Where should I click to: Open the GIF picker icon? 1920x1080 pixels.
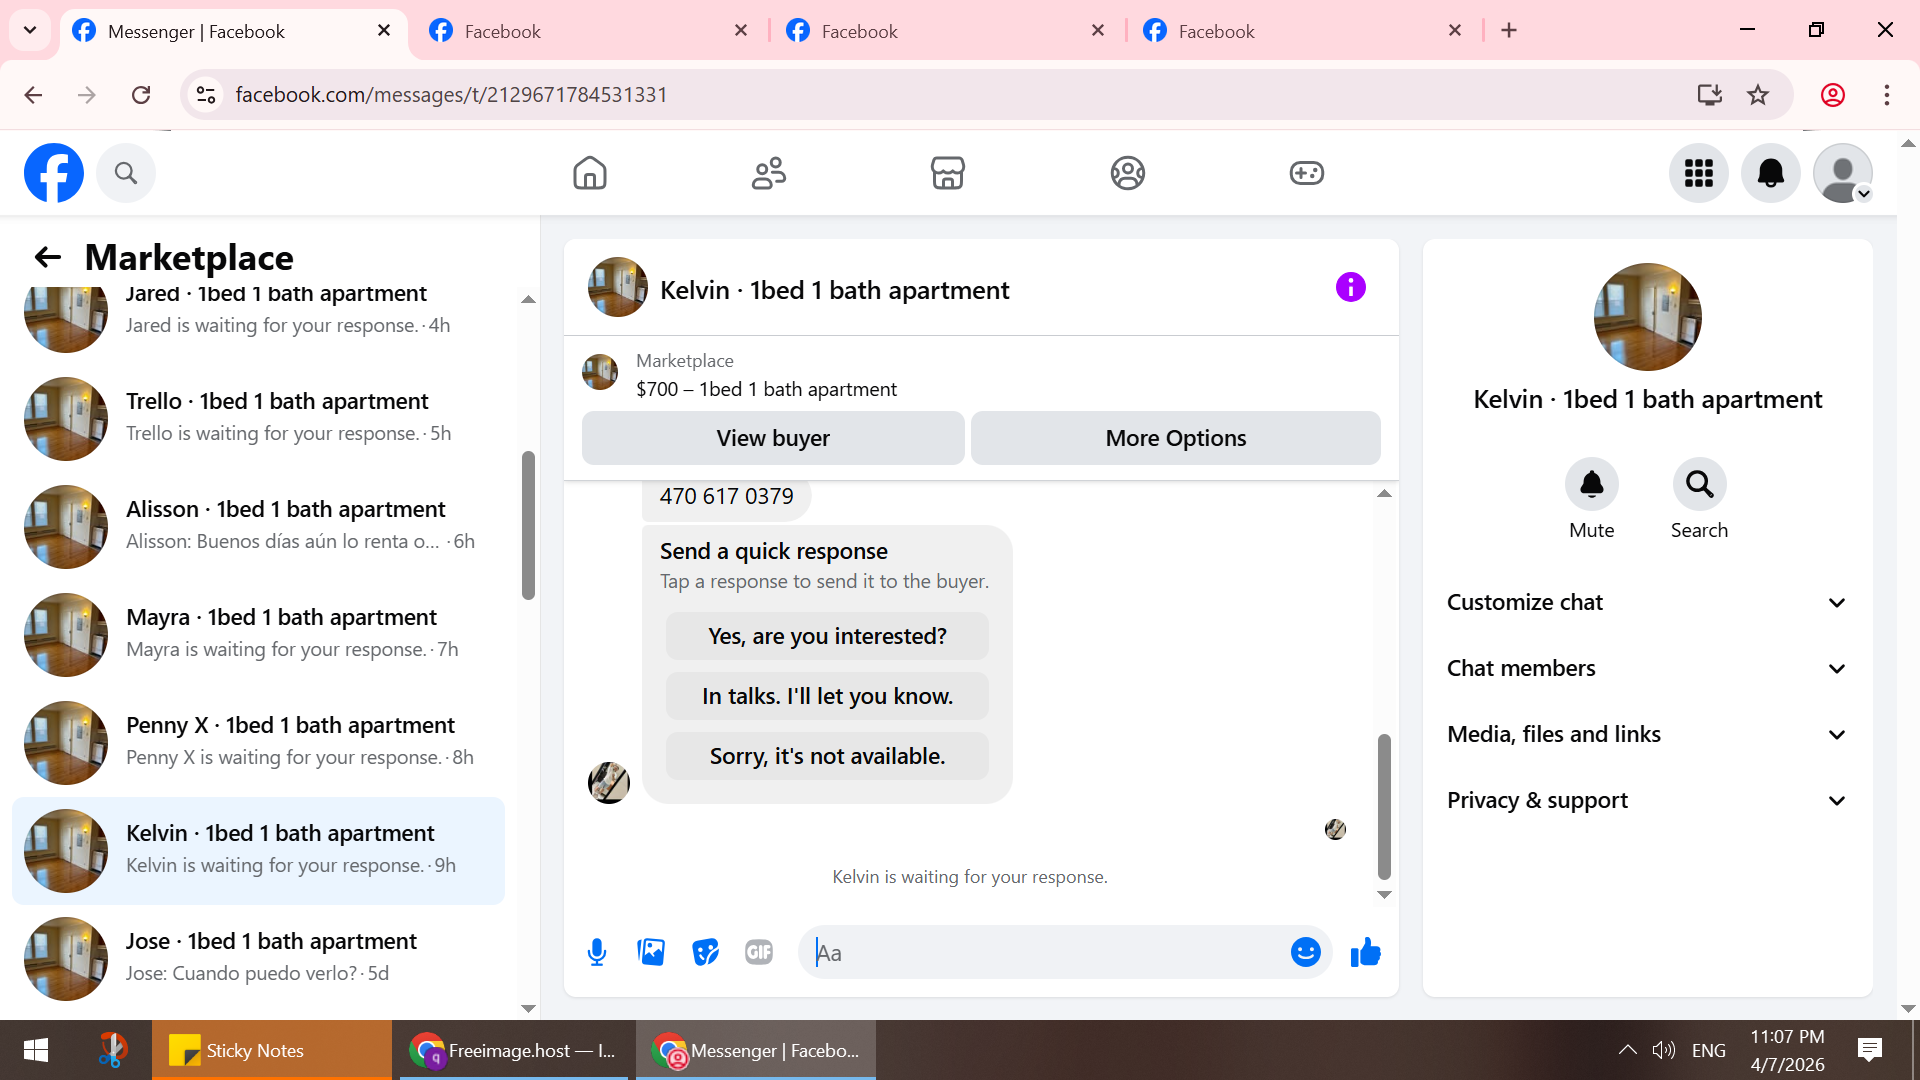click(759, 952)
